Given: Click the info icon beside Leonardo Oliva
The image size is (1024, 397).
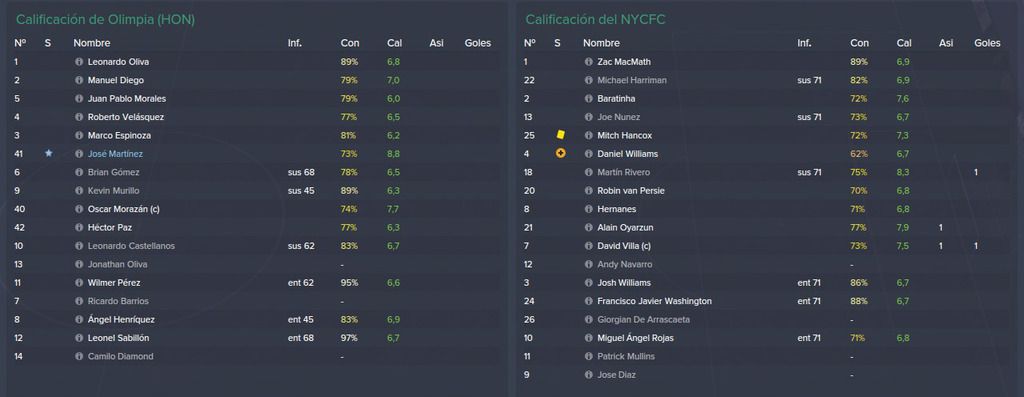Looking at the screenshot, I should pyautogui.click(x=79, y=62).
